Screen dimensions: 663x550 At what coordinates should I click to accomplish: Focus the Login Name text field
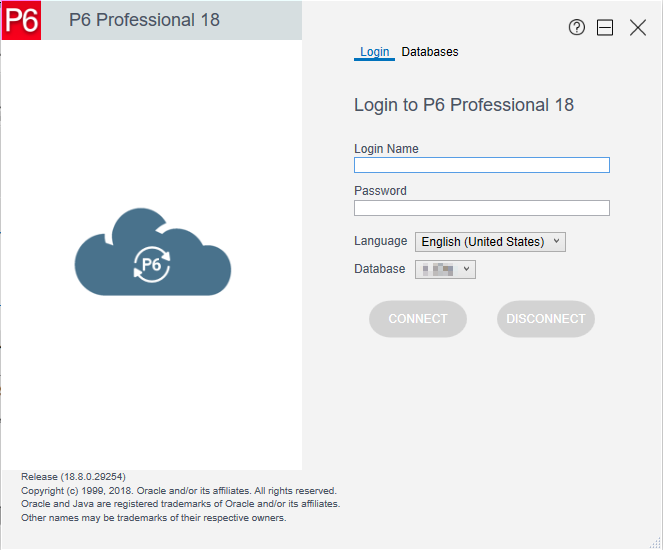[481, 166]
